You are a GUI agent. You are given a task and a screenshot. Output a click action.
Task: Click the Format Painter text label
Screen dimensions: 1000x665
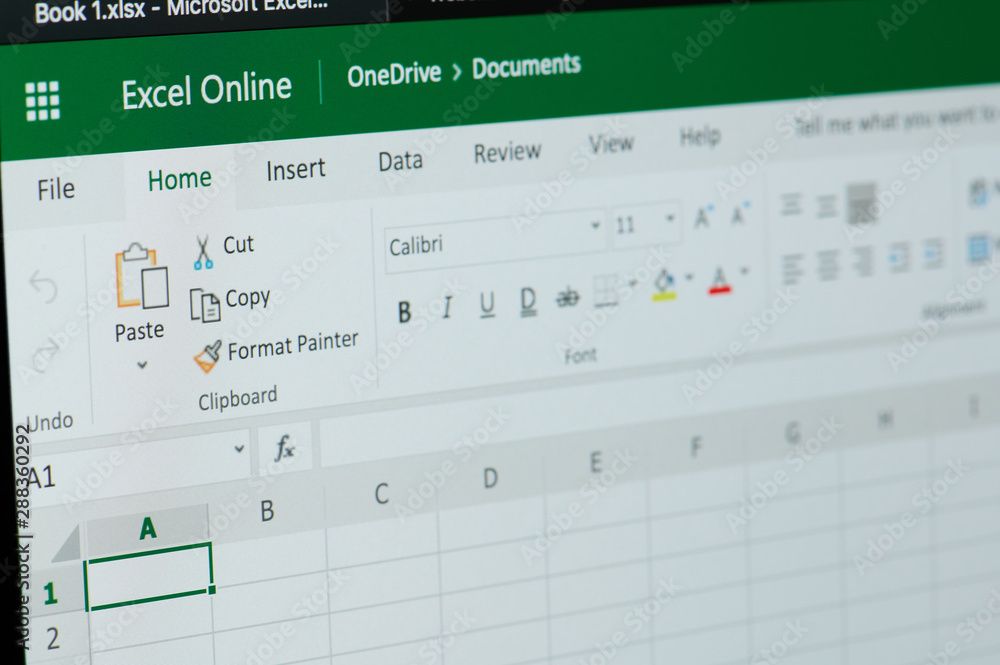pyautogui.click(x=293, y=346)
